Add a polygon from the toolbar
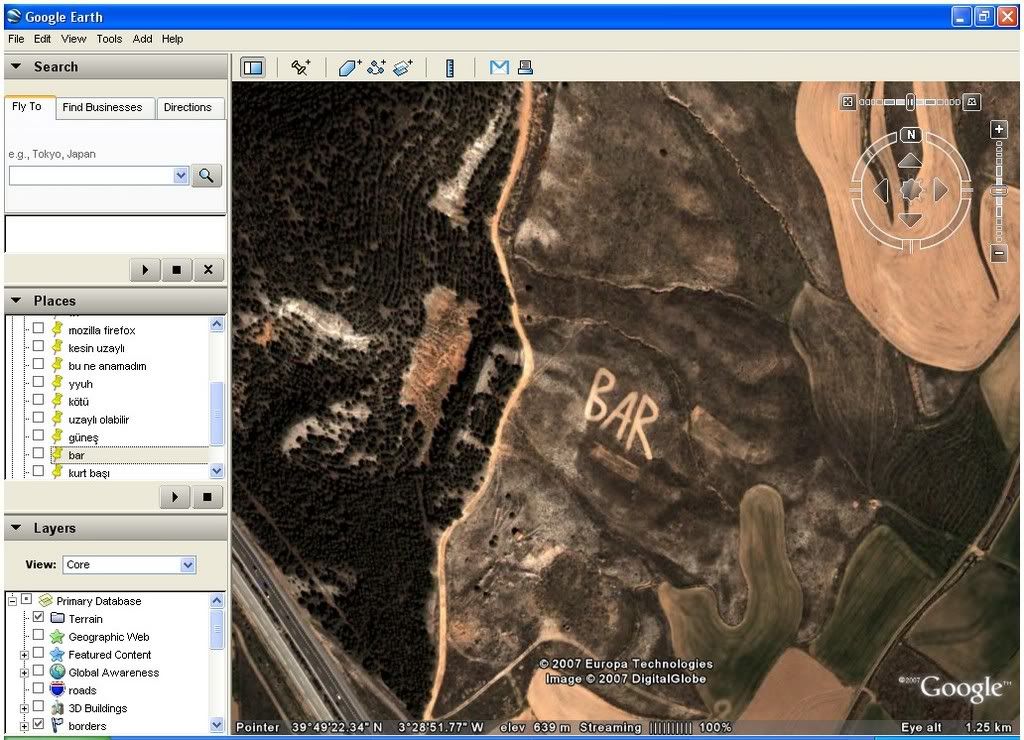Image resolution: width=1024 pixels, height=740 pixels. (x=349, y=67)
